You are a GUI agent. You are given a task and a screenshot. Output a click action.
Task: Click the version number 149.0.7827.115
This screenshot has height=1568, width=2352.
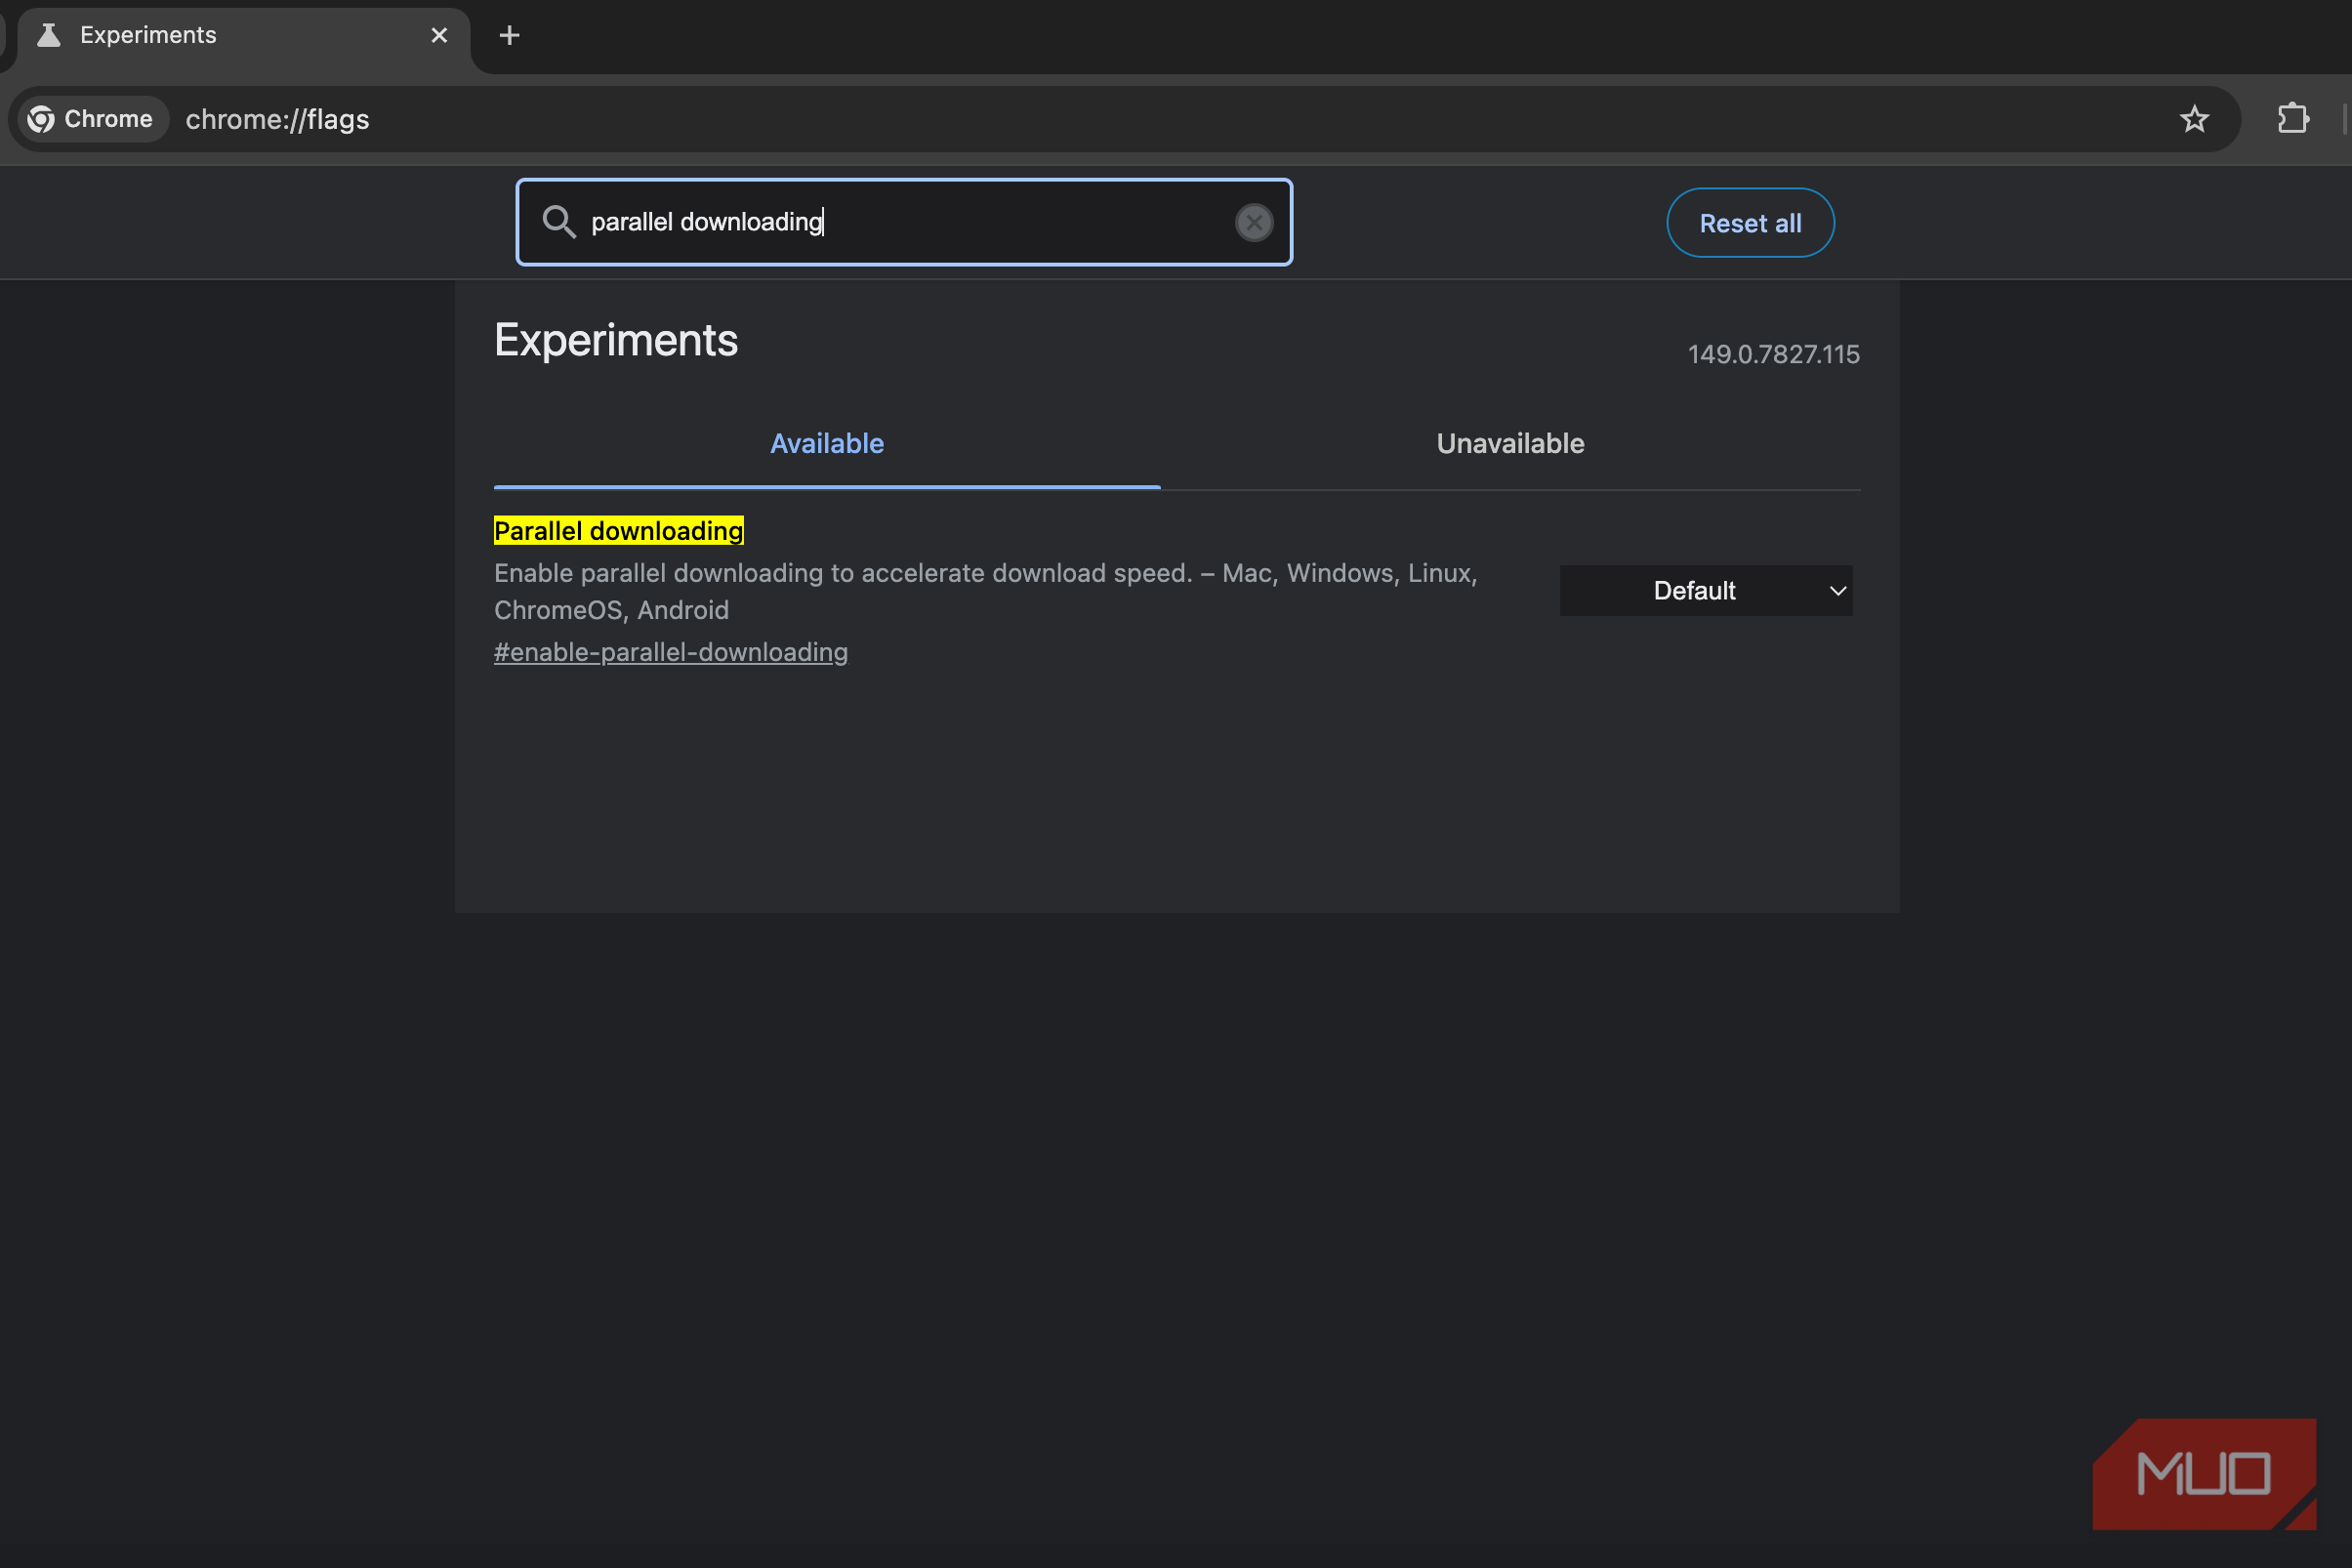pos(1773,355)
